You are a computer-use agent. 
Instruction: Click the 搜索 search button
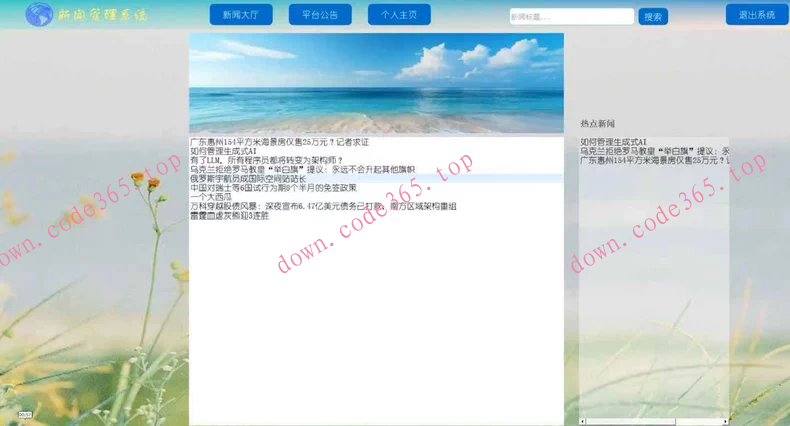[653, 17]
